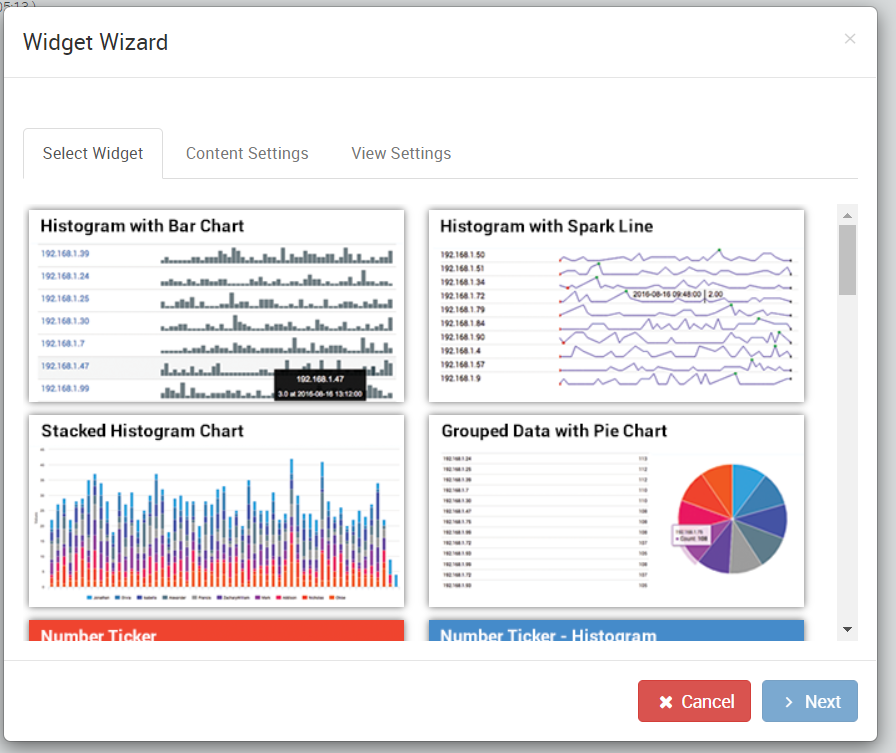
Task: Click 192.168.1.72 in spark line preview
Action: tap(462, 296)
